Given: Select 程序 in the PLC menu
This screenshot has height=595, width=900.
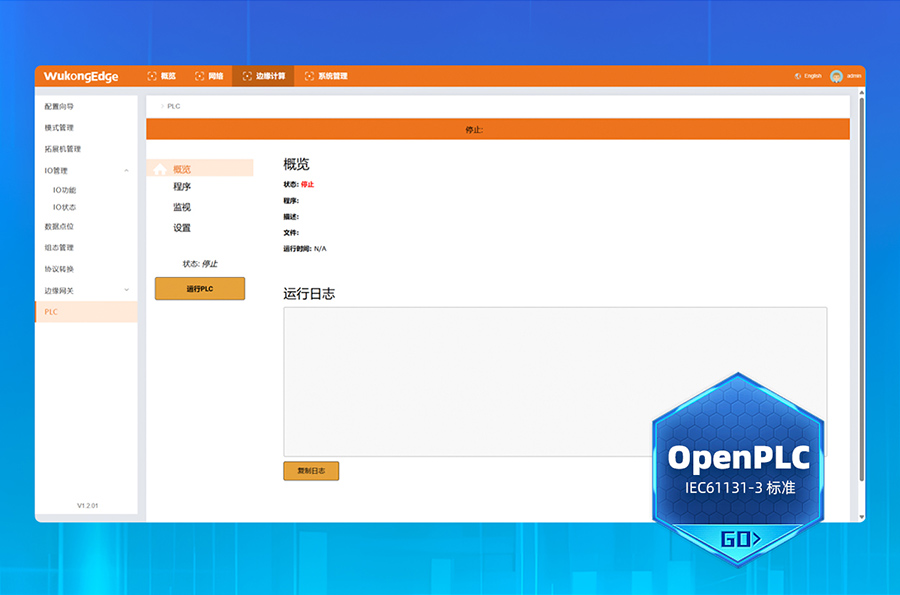Looking at the screenshot, I should tap(182, 187).
